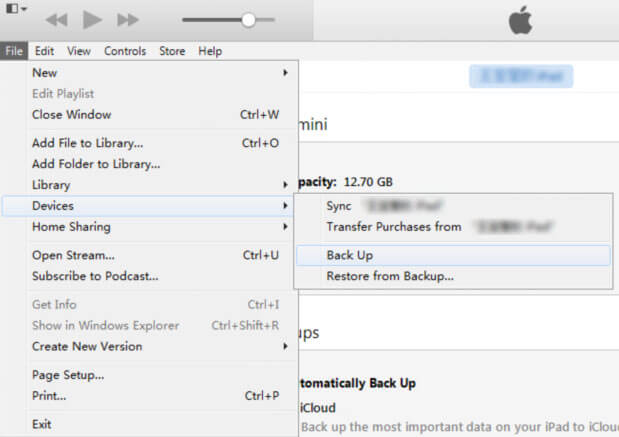619x437 pixels.
Task: Expand the Create New Version submenu
Action: (x=160, y=346)
